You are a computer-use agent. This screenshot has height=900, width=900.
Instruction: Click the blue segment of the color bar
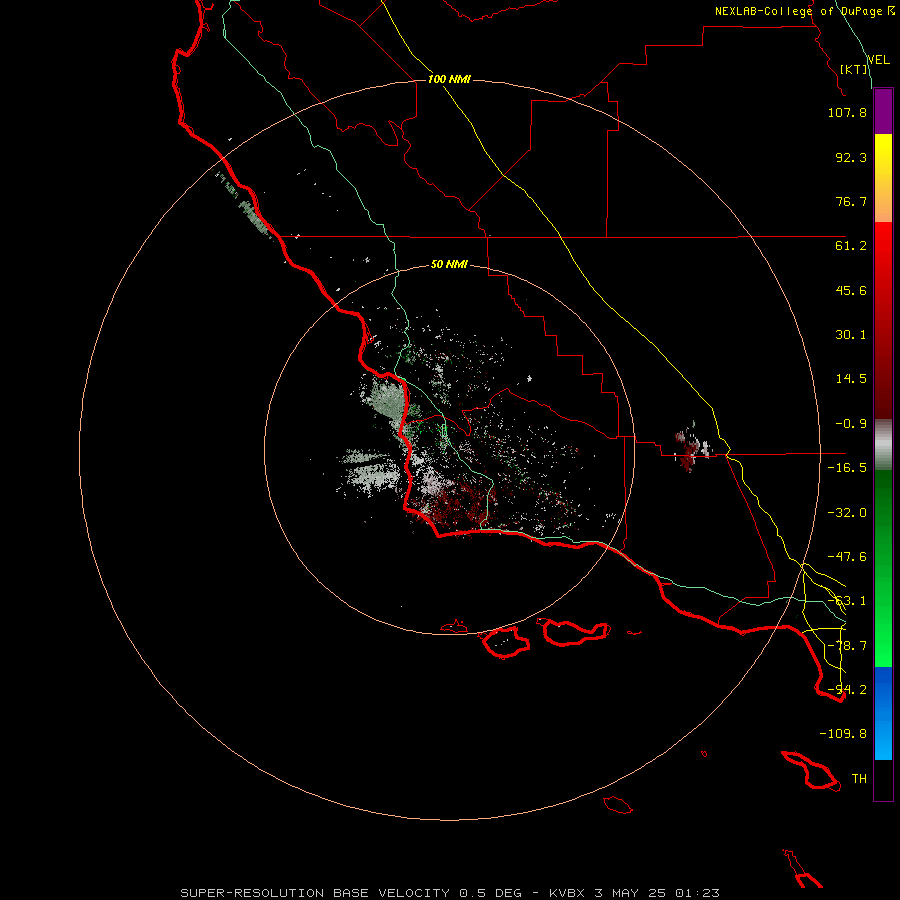(883, 713)
